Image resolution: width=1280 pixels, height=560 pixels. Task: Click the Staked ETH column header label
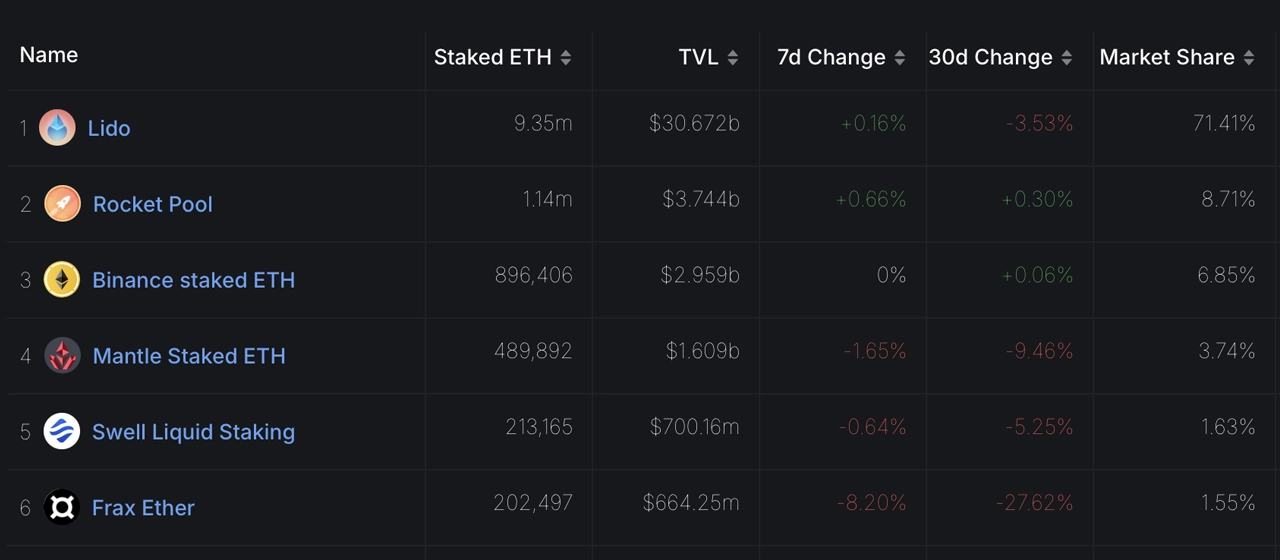(x=492, y=58)
